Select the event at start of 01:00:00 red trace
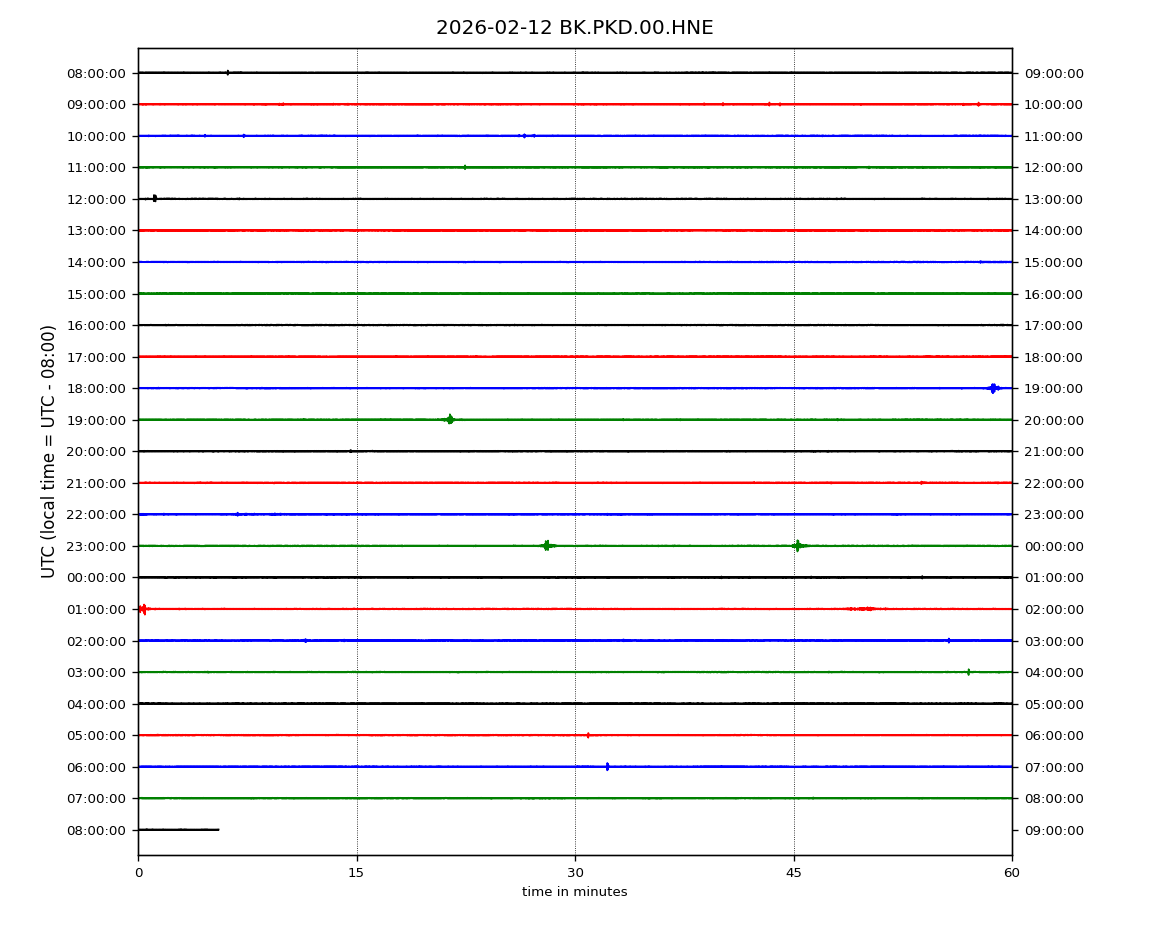Image resolution: width=1150 pixels, height=950 pixels. [143, 608]
